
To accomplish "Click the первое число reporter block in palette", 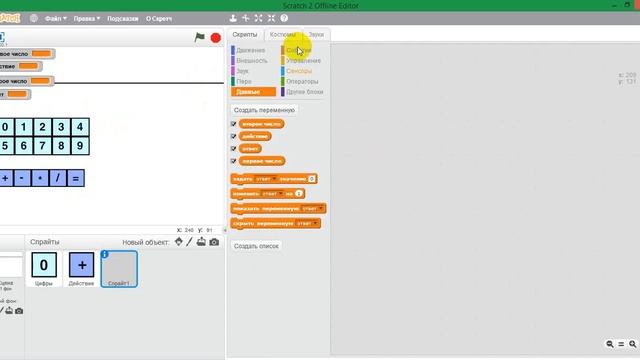I will click(262, 161).
